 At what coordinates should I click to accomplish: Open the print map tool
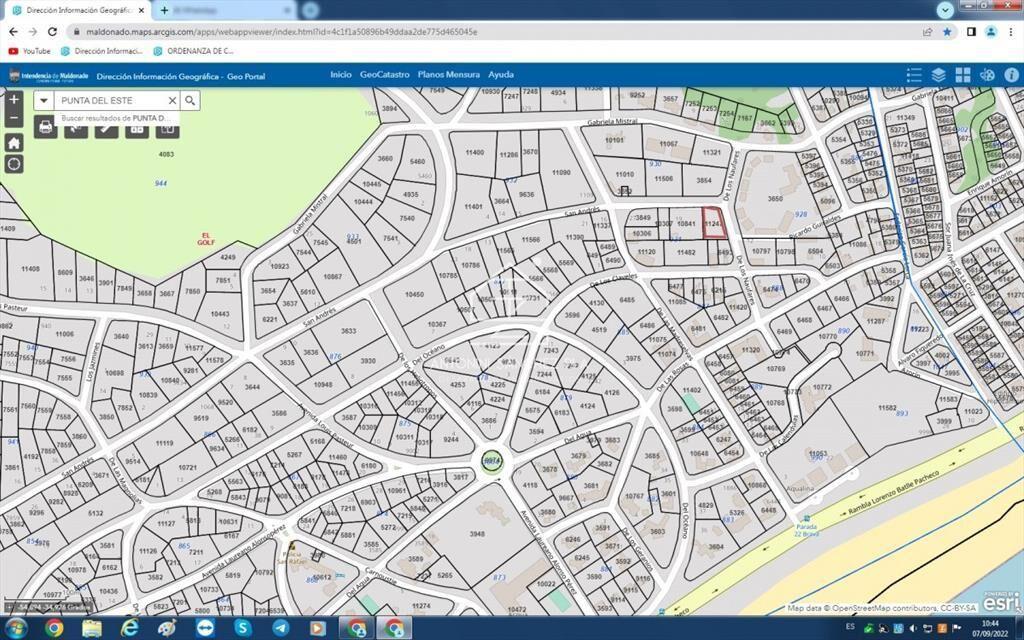[x=45, y=127]
